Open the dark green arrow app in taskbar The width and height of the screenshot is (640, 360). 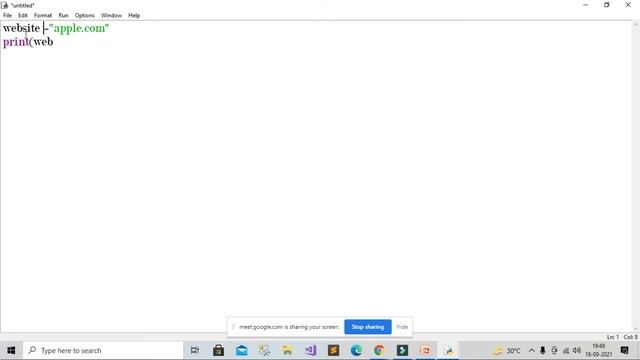tap(402, 350)
